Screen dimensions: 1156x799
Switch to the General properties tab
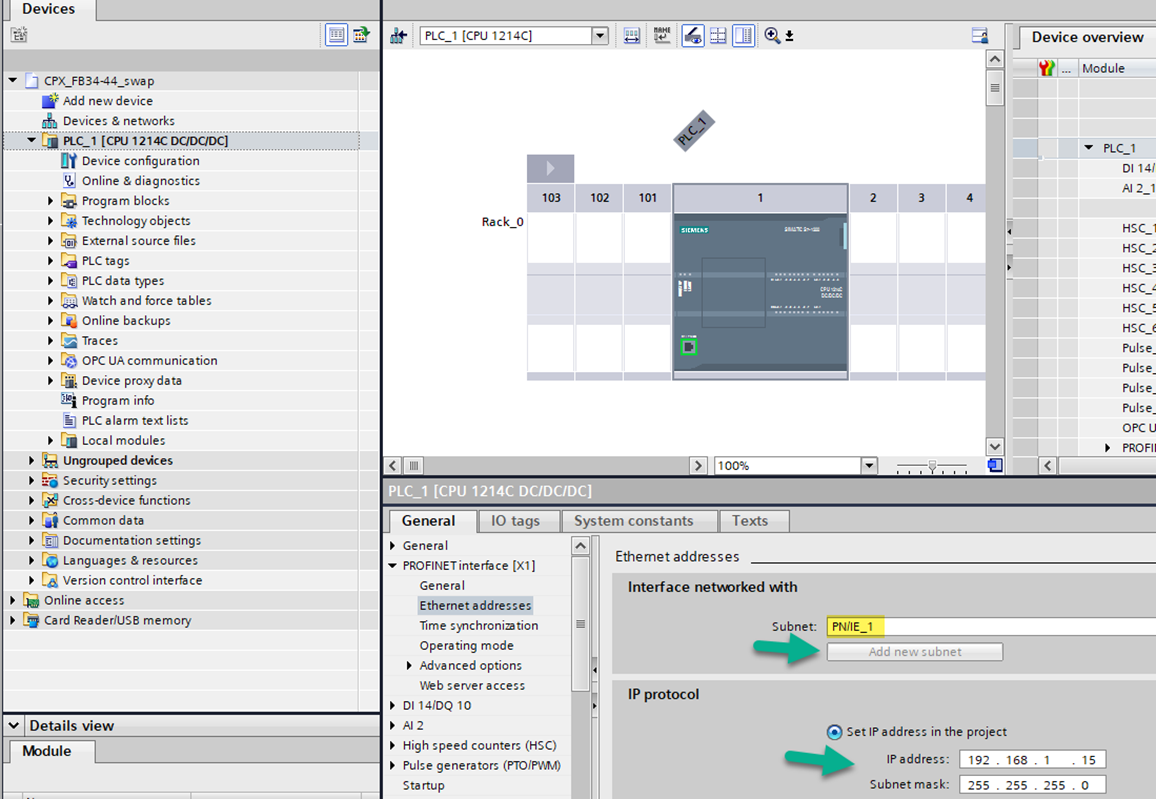pos(428,520)
